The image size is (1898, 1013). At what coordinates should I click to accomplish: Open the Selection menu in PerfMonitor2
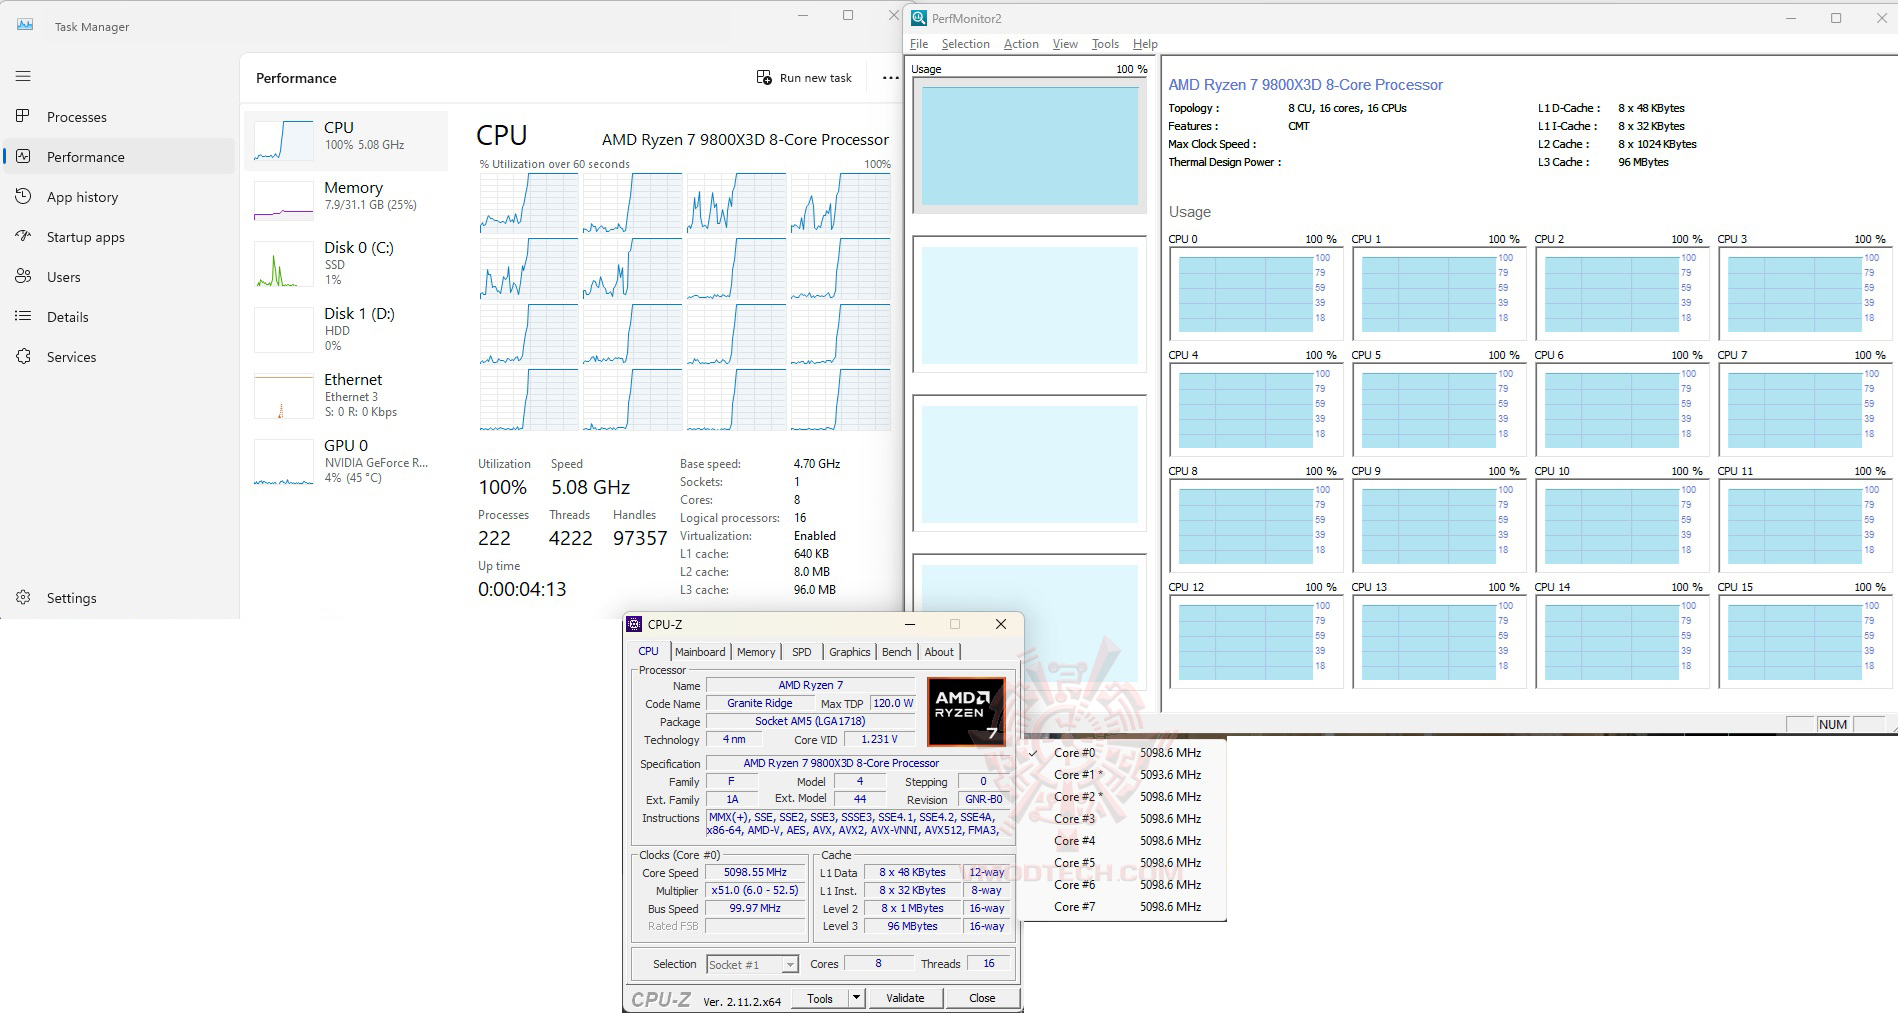click(965, 44)
